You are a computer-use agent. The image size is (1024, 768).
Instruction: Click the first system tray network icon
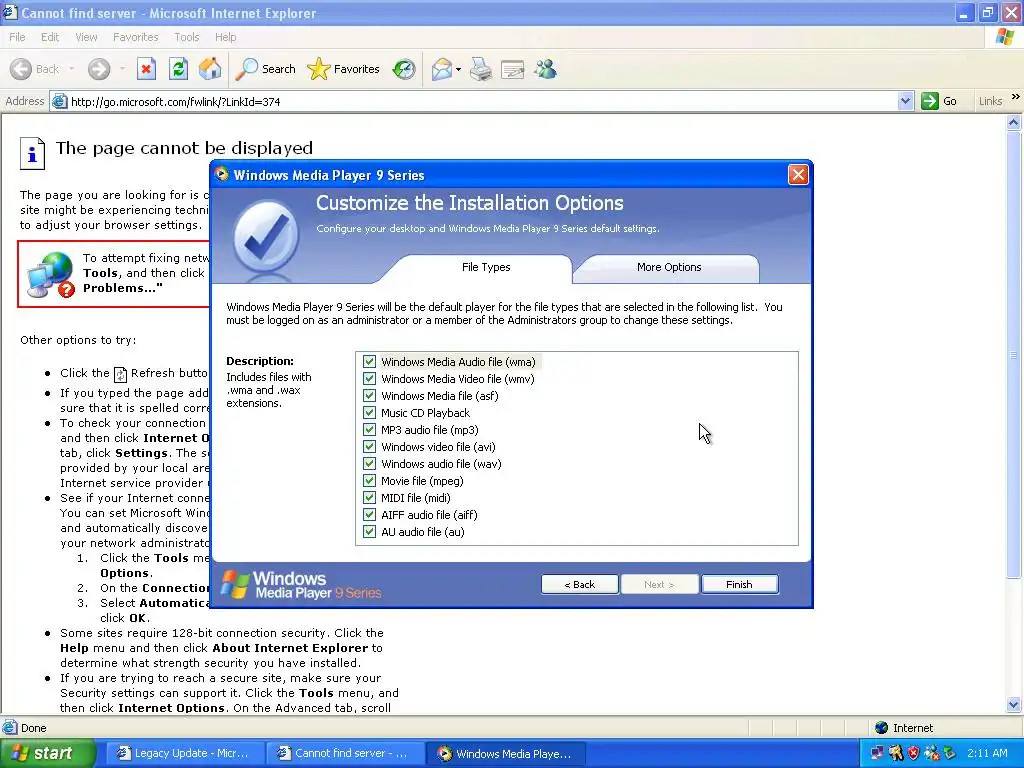pyautogui.click(x=877, y=753)
